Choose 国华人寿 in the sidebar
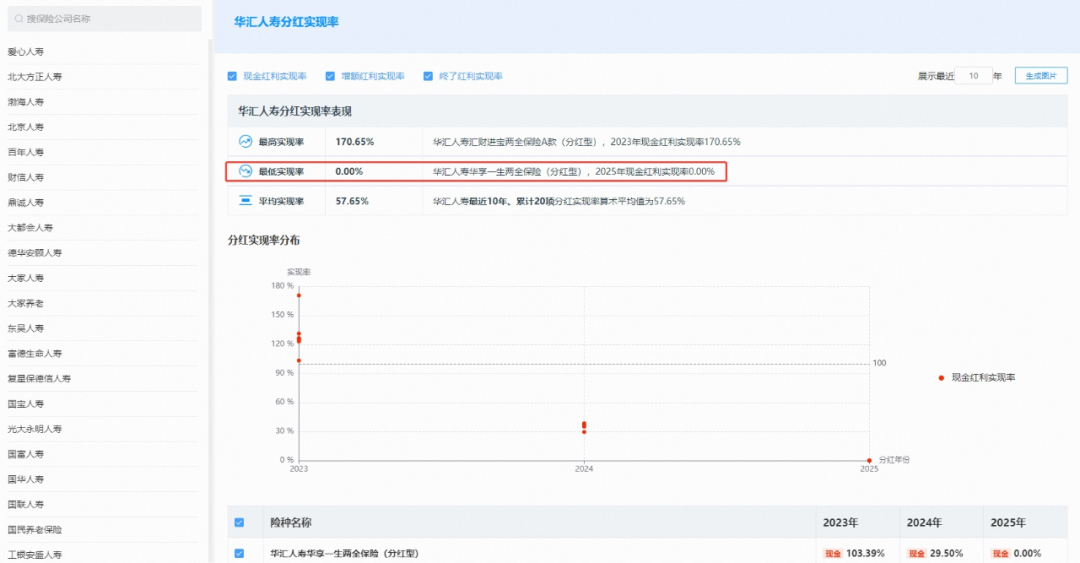Image resolution: width=1080 pixels, height=563 pixels. point(25,479)
